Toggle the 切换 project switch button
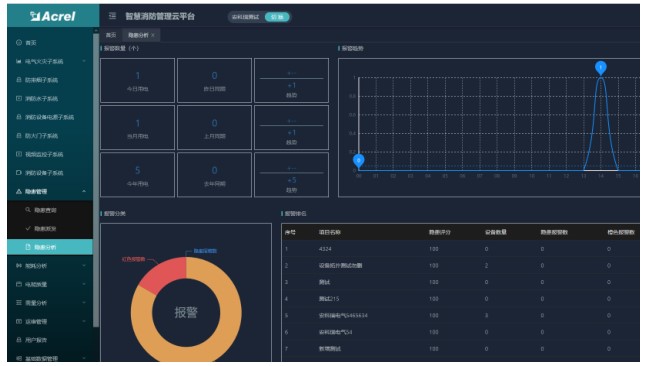Image resolution: width=645 pixels, height=366 pixels. click(x=277, y=17)
